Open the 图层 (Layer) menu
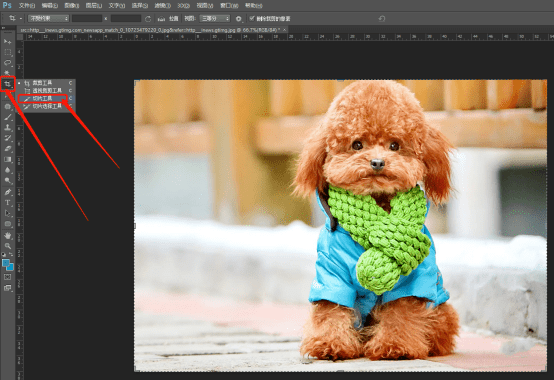554x380 pixels. [x=94, y=6]
